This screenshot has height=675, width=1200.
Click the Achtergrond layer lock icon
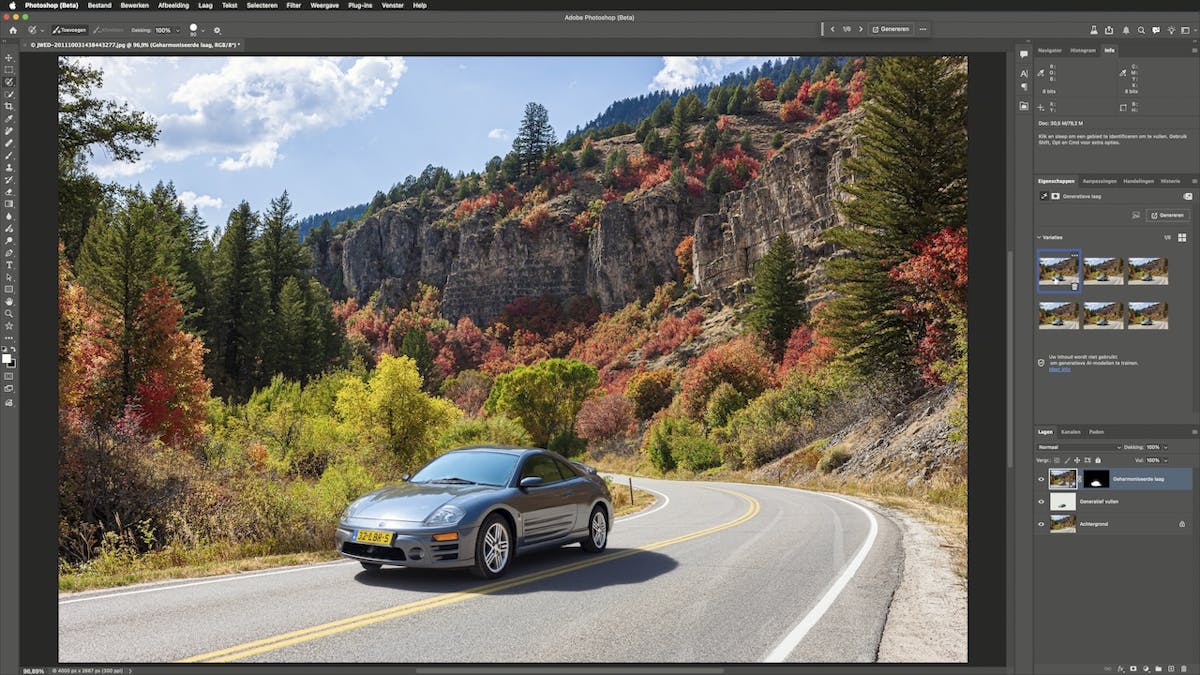pos(1182,523)
